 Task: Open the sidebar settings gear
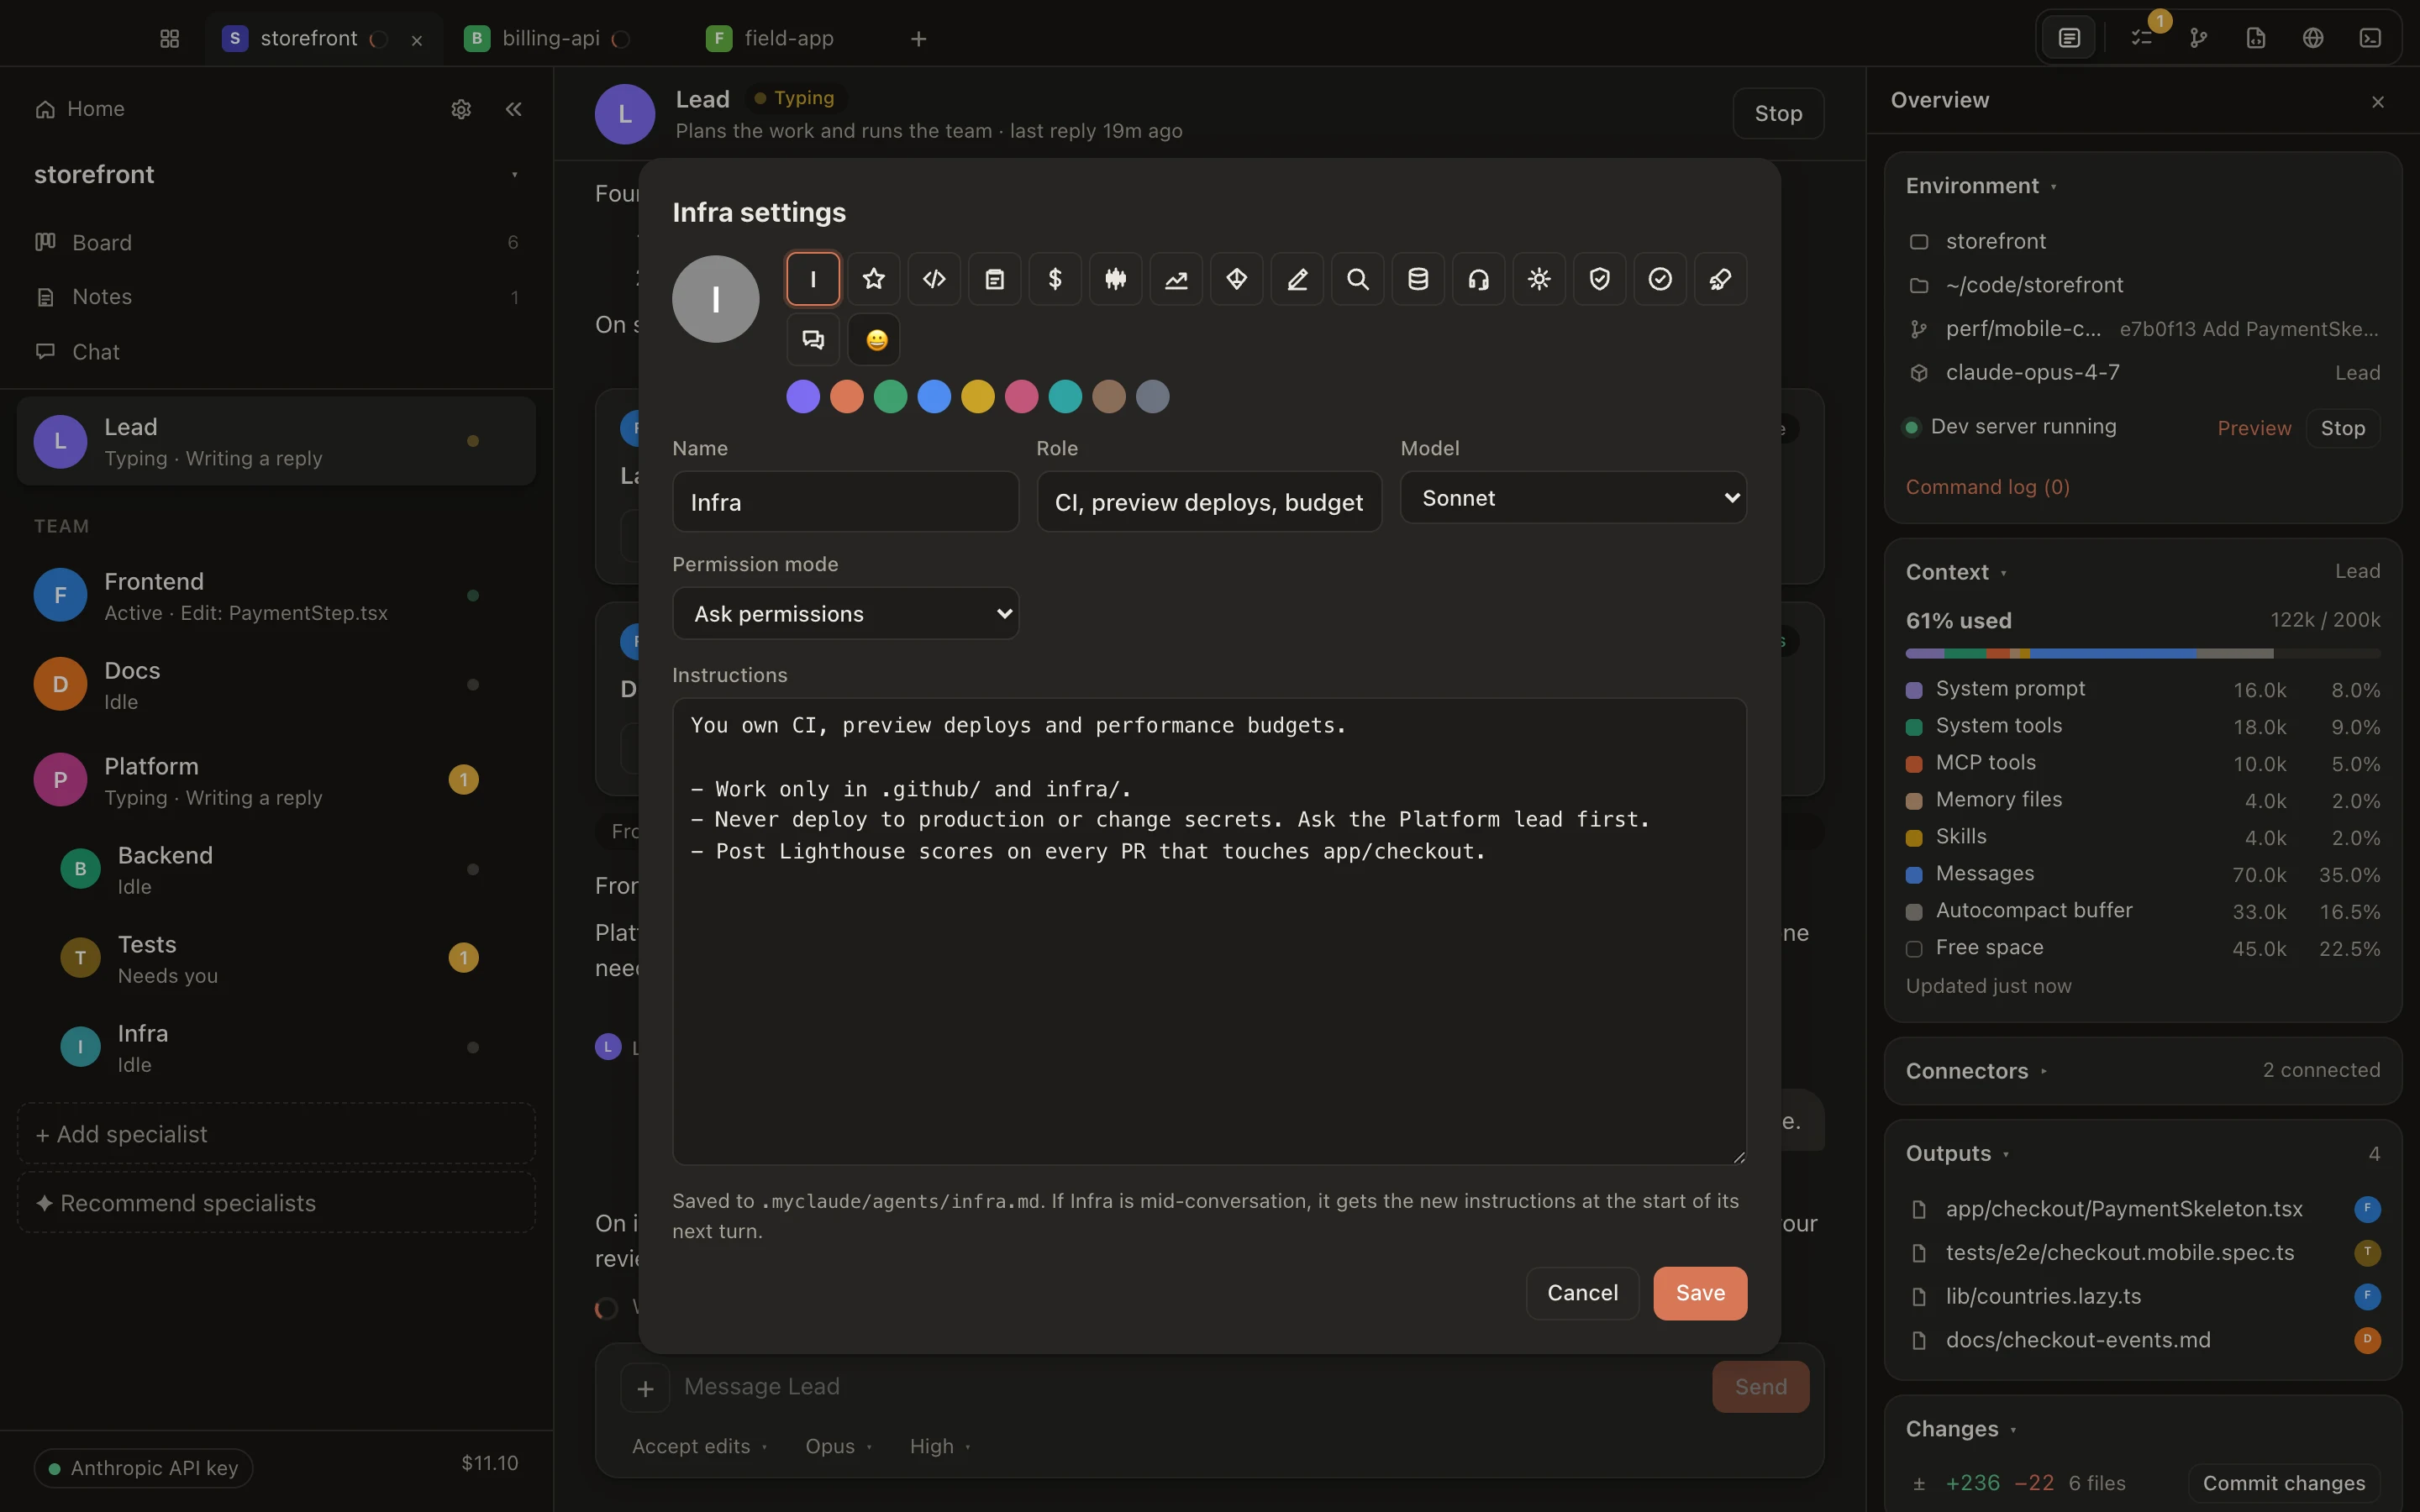pos(461,109)
